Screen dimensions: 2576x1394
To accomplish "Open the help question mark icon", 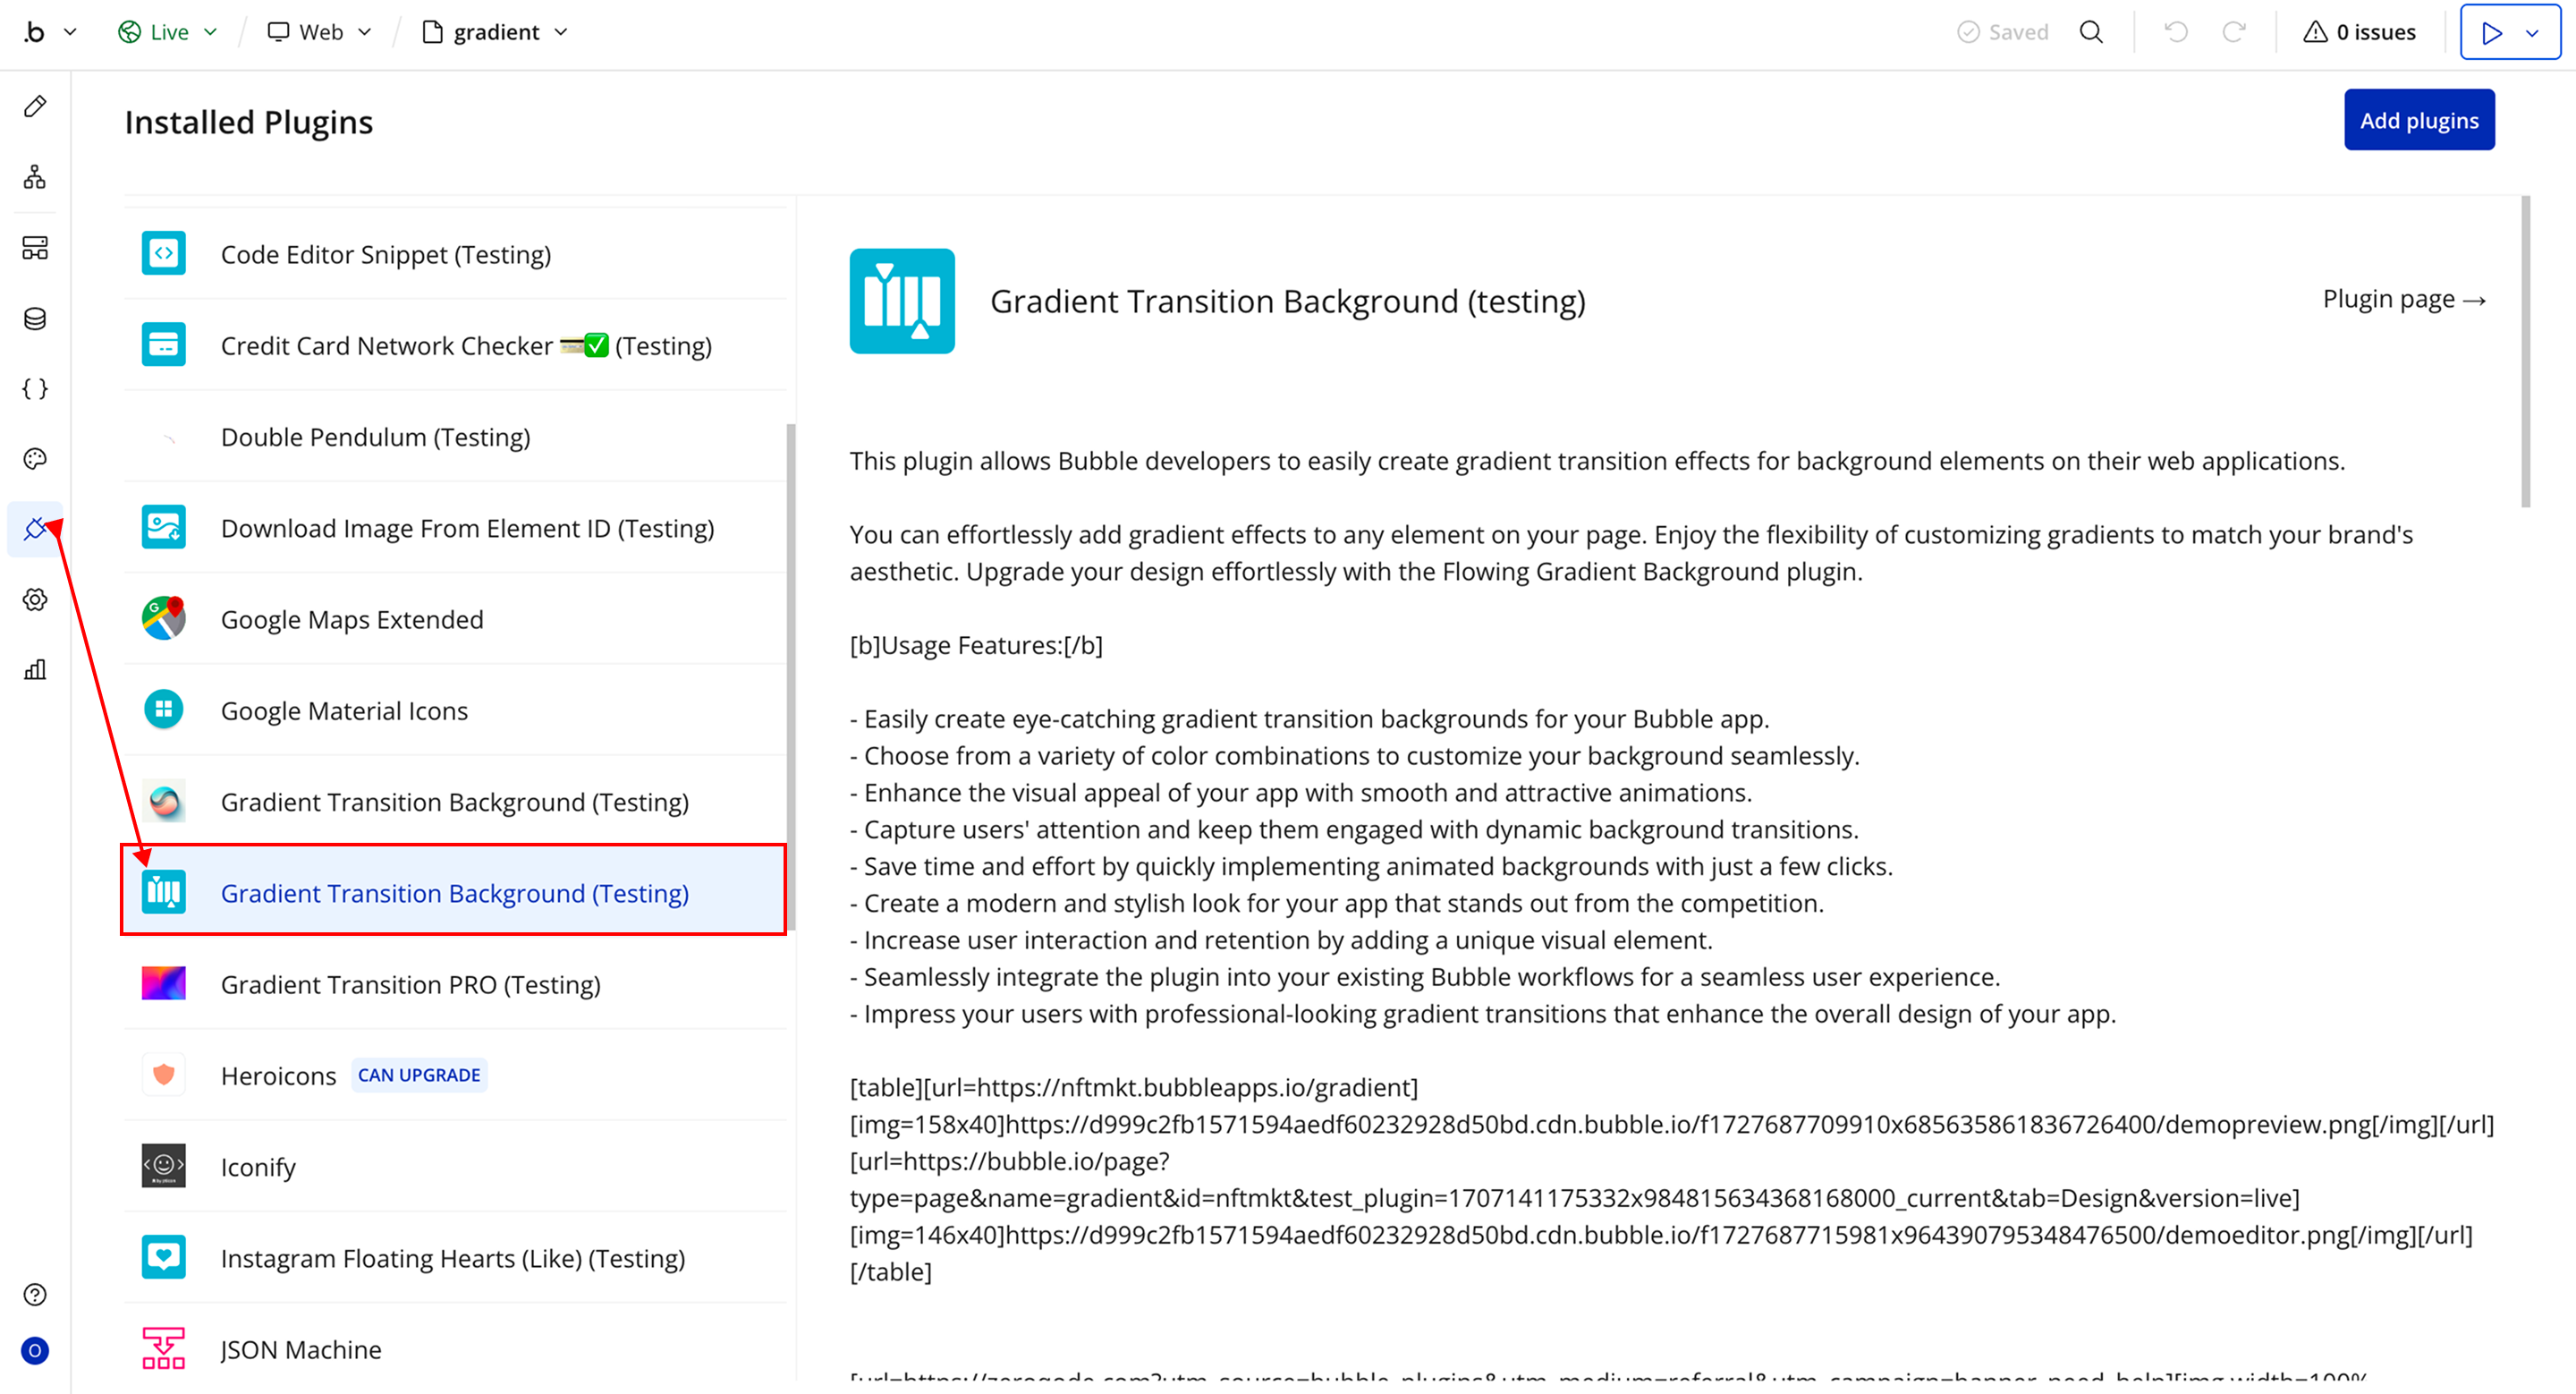I will click(35, 1295).
